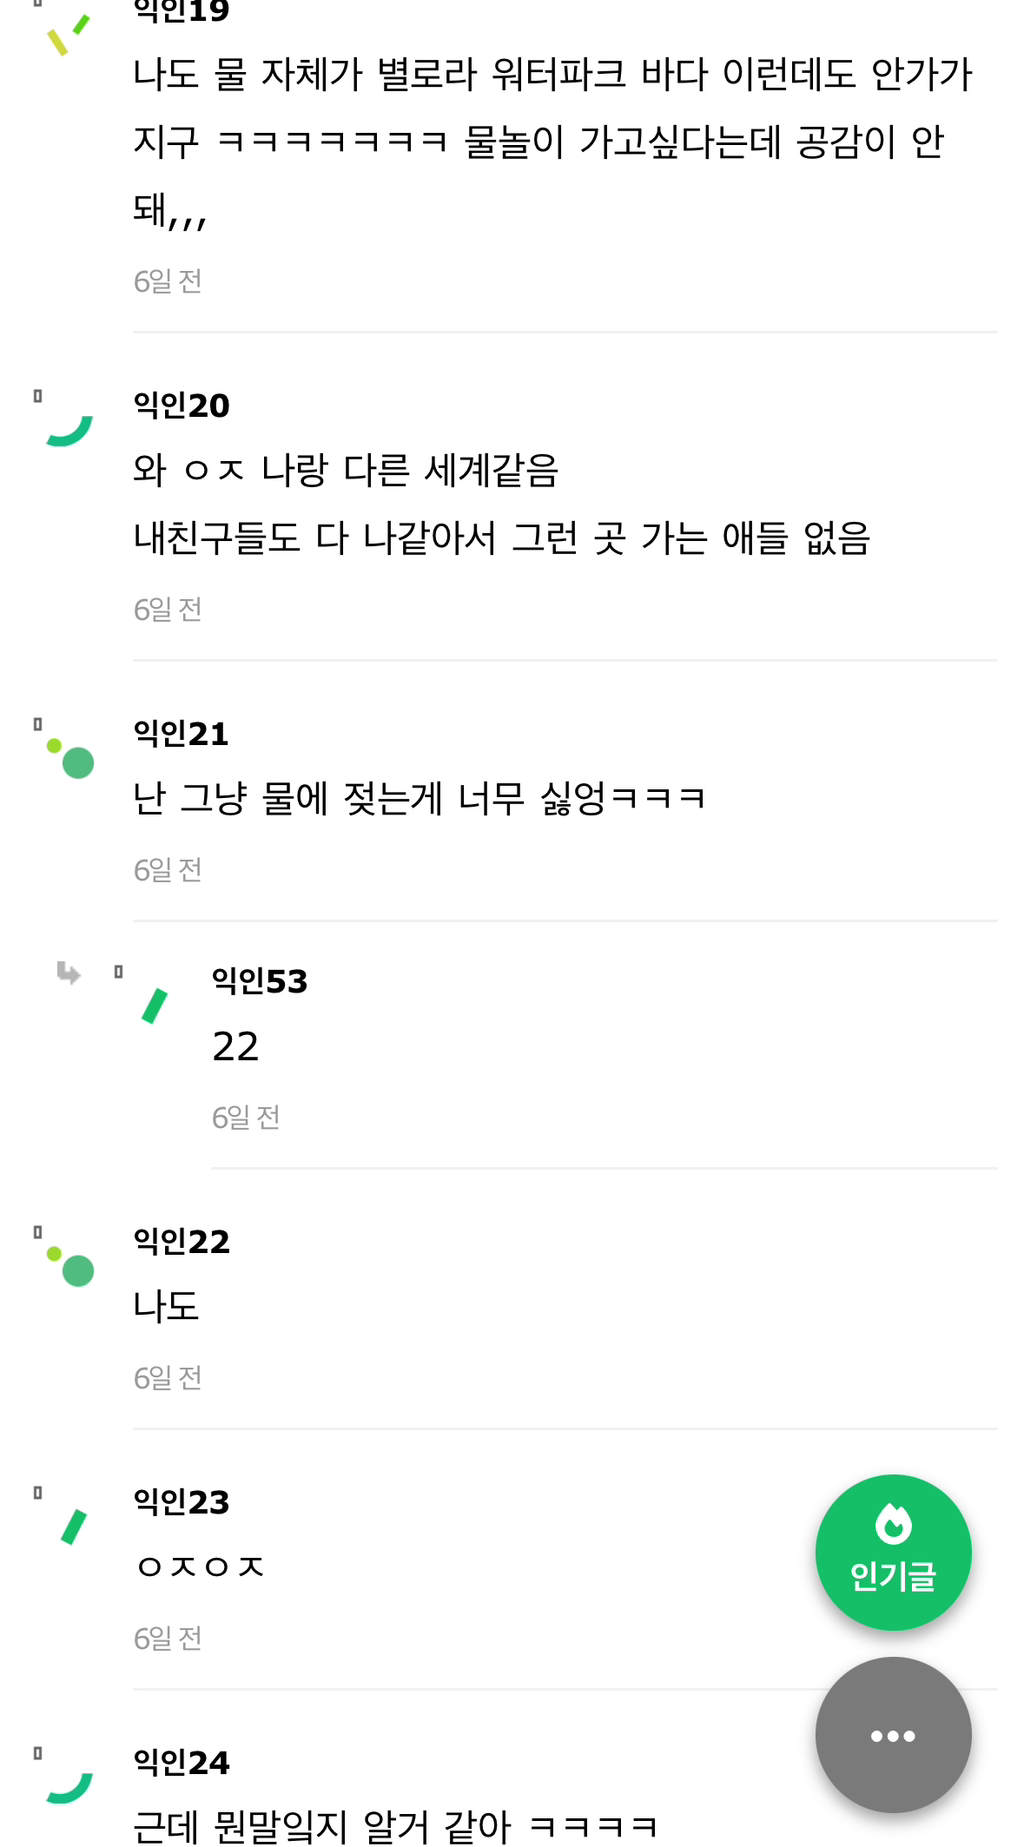Click 익인21's green dots profile avatar
Image resolution: width=1024 pixels, height=1847 pixels.
coord(71,758)
